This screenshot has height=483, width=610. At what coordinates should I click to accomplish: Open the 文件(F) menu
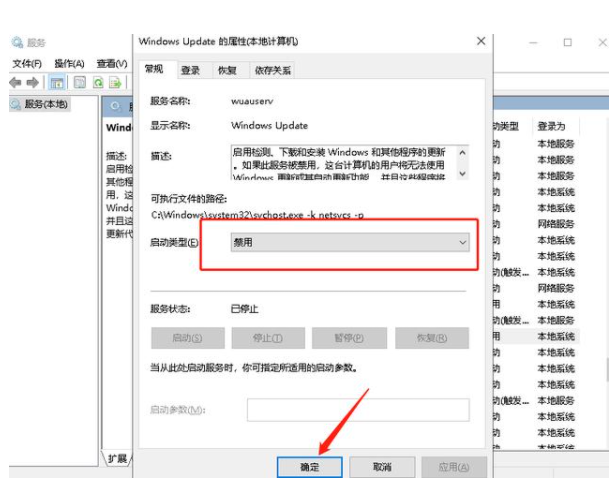tap(27, 63)
